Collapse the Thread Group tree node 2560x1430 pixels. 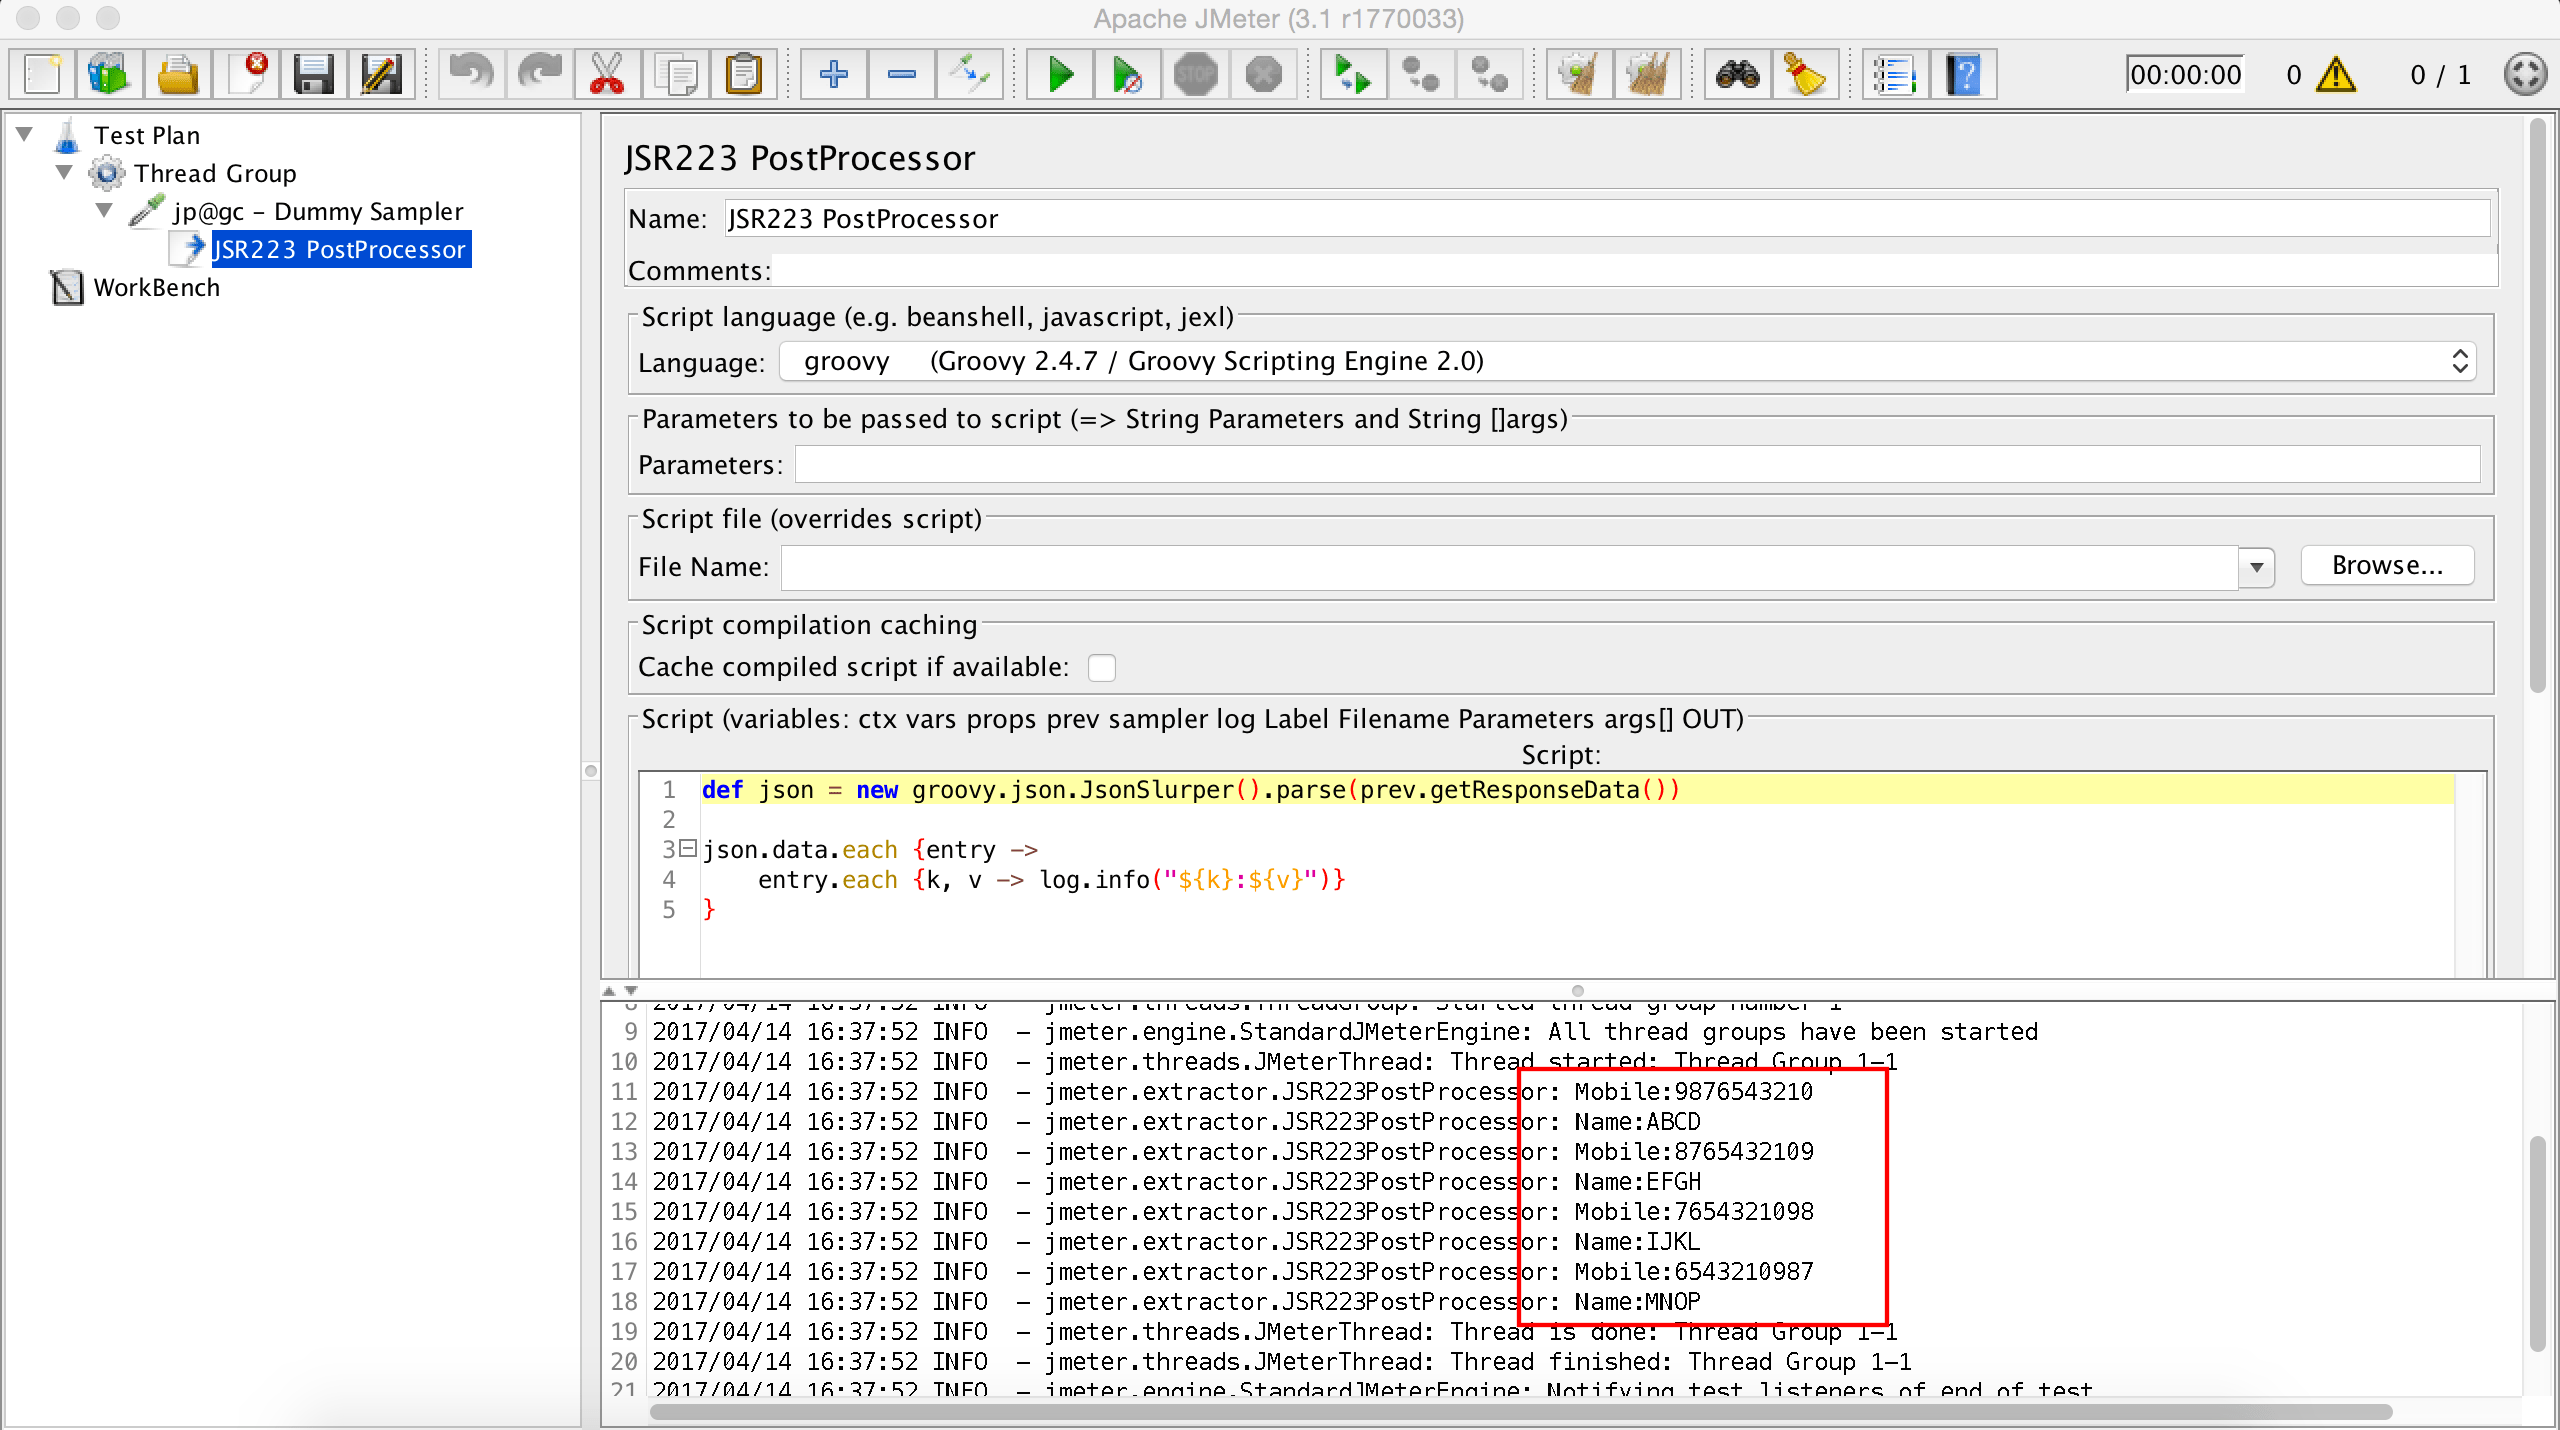pos(65,173)
